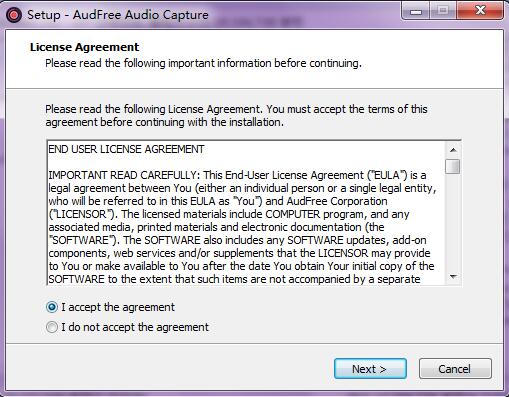
Task: Click the 'I do not accept the agreement' label text
Action: (135, 327)
